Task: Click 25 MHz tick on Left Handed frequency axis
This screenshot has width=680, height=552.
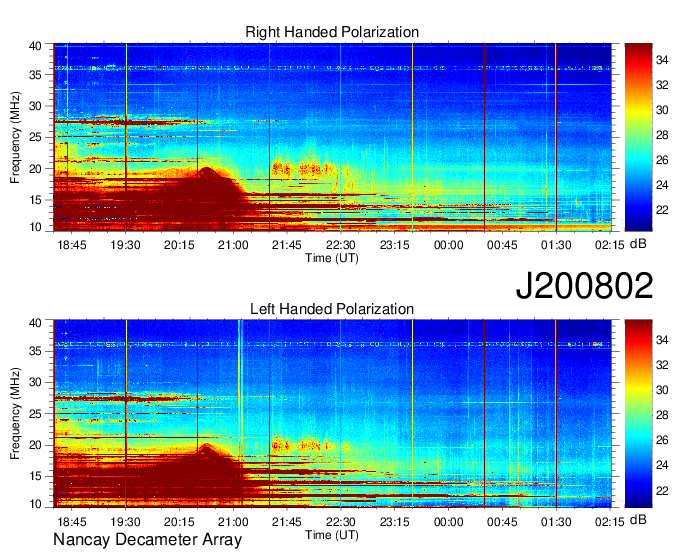Action: pyautogui.click(x=36, y=414)
